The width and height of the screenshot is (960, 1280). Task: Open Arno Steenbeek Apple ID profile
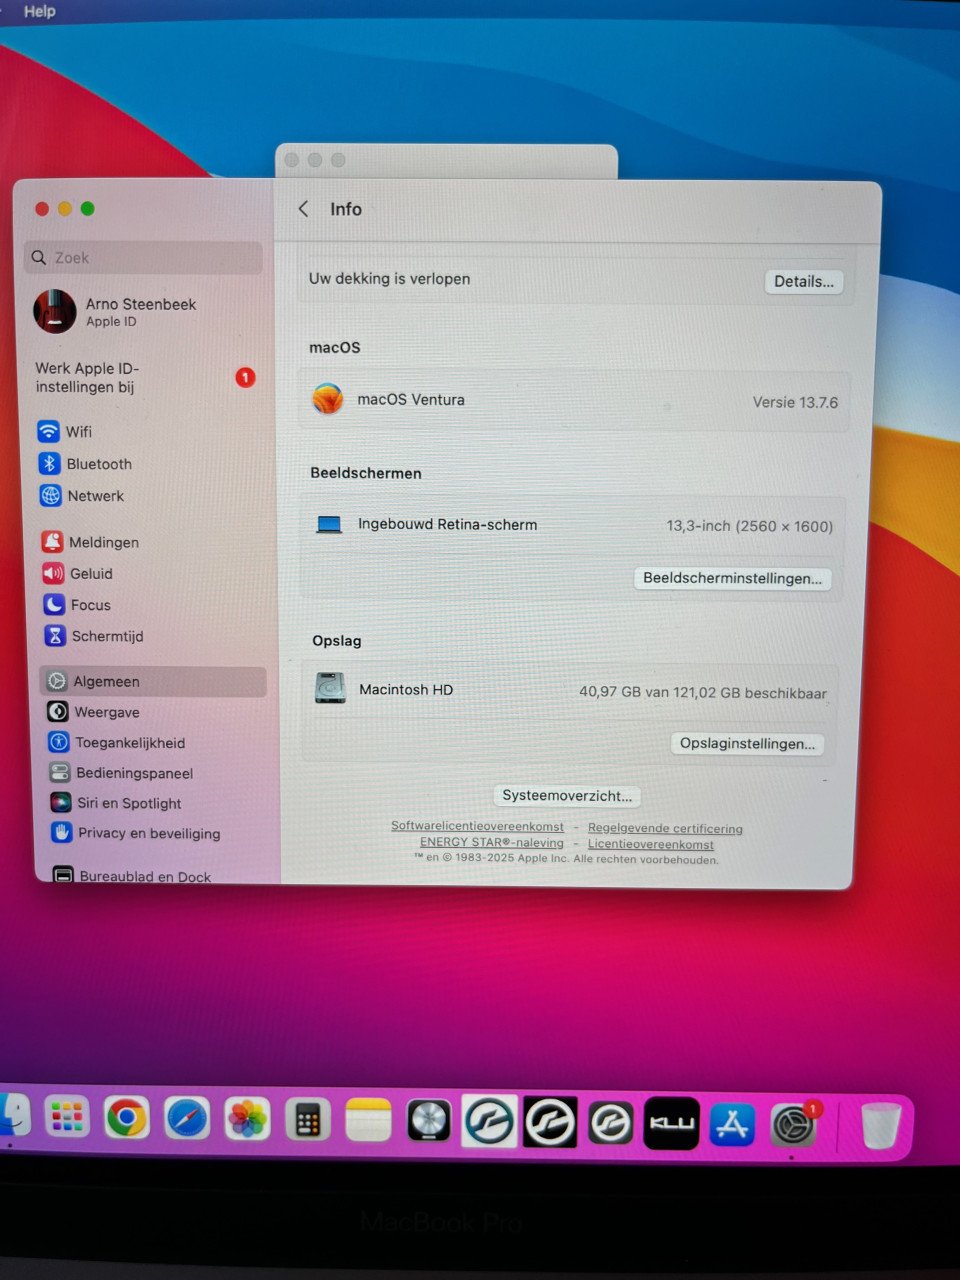[x=115, y=312]
